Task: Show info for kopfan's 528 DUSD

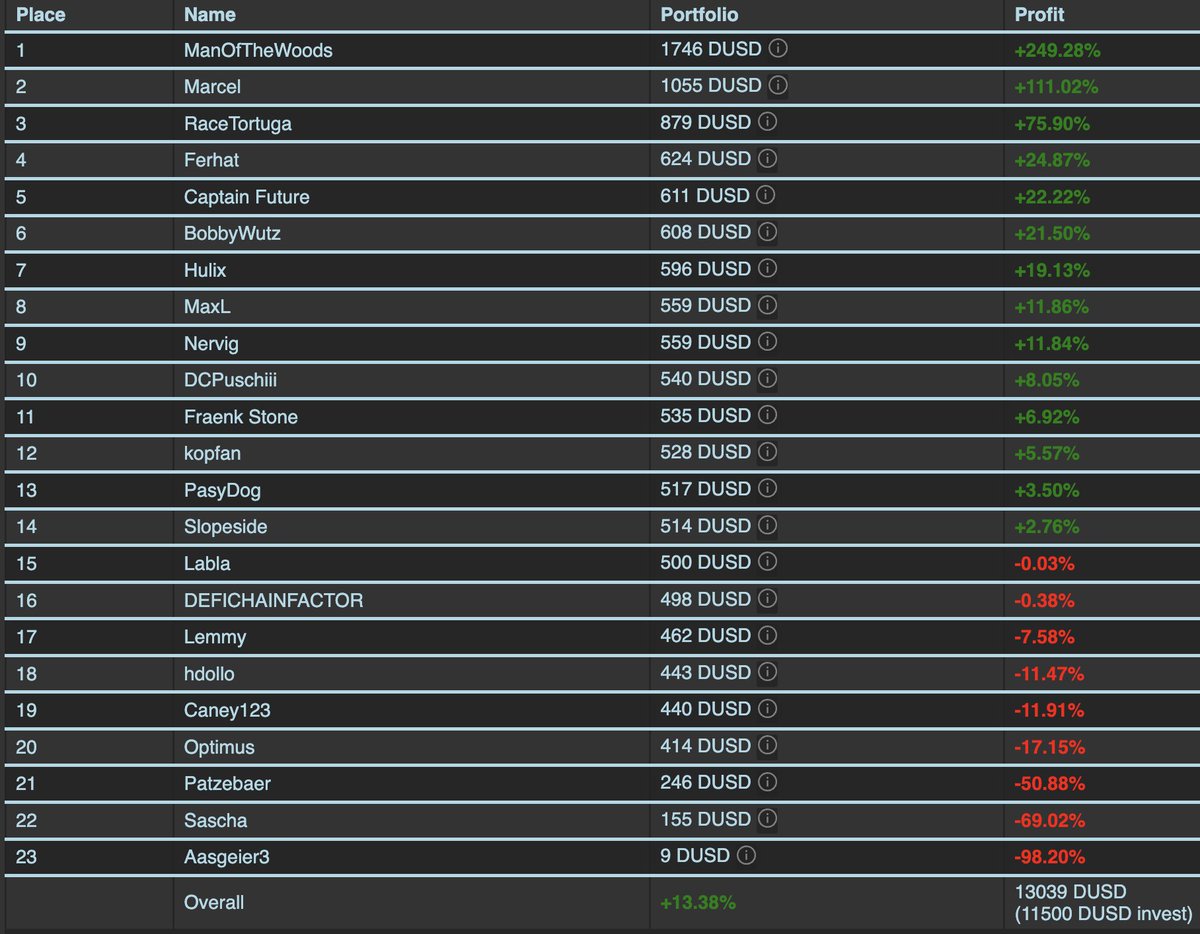Action: pos(767,452)
